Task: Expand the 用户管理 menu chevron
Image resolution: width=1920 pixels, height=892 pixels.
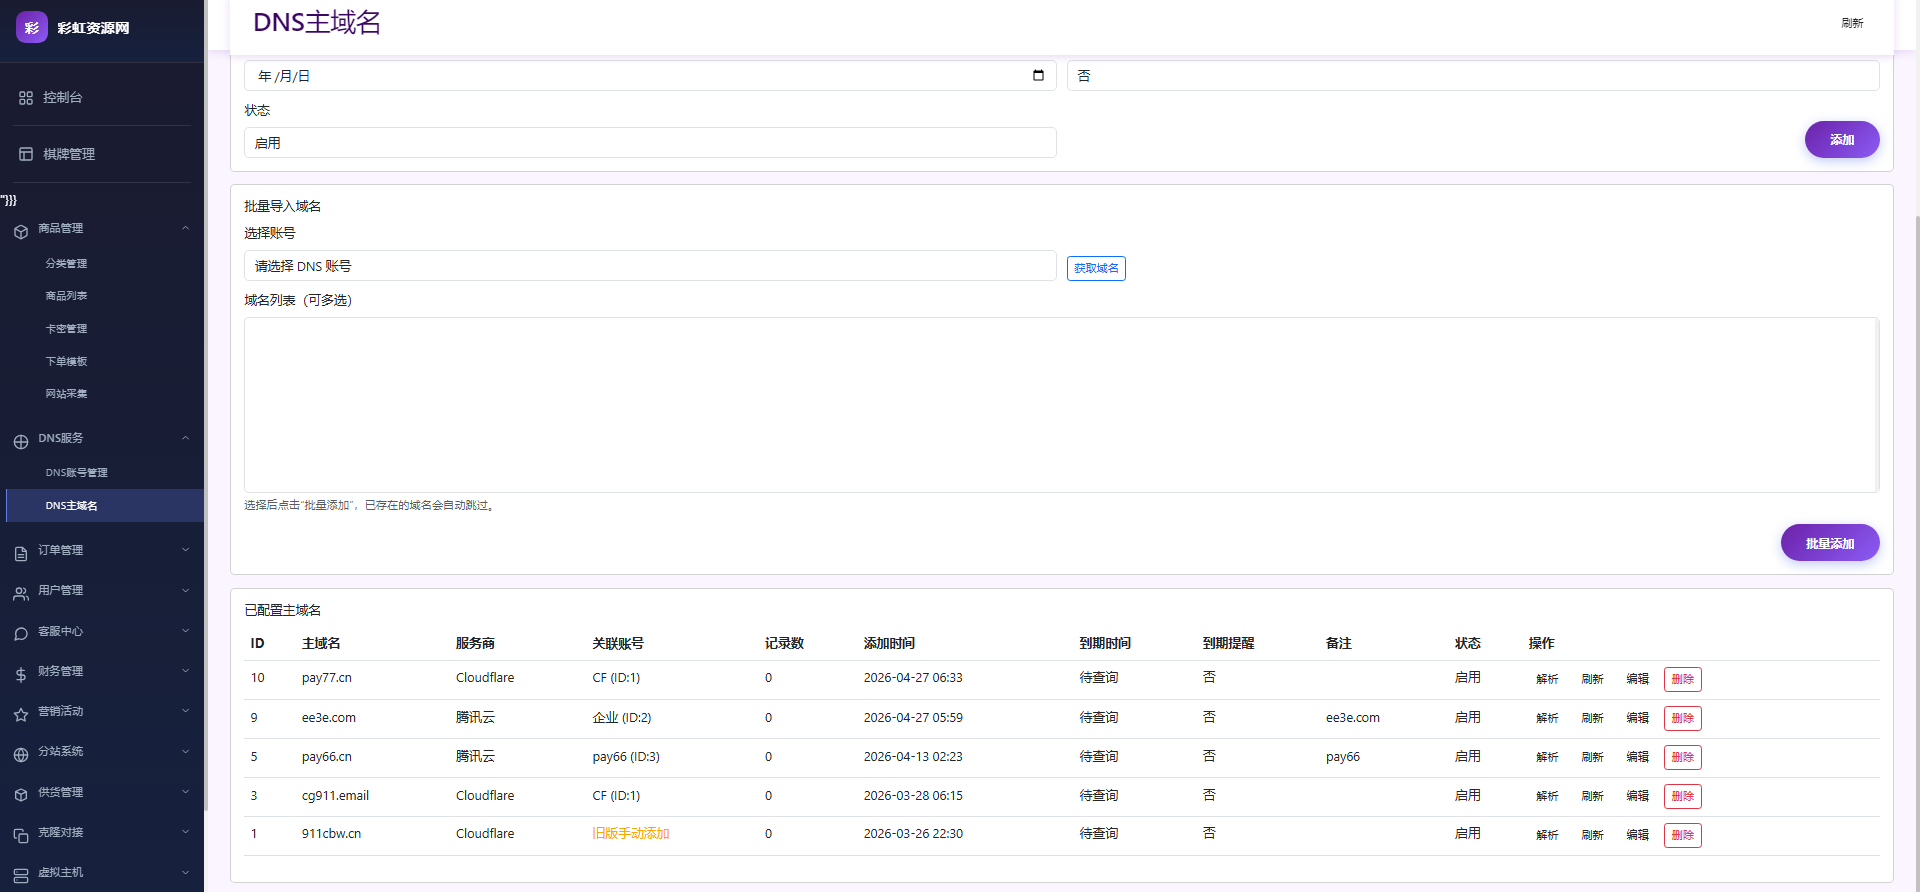Action: click(185, 590)
